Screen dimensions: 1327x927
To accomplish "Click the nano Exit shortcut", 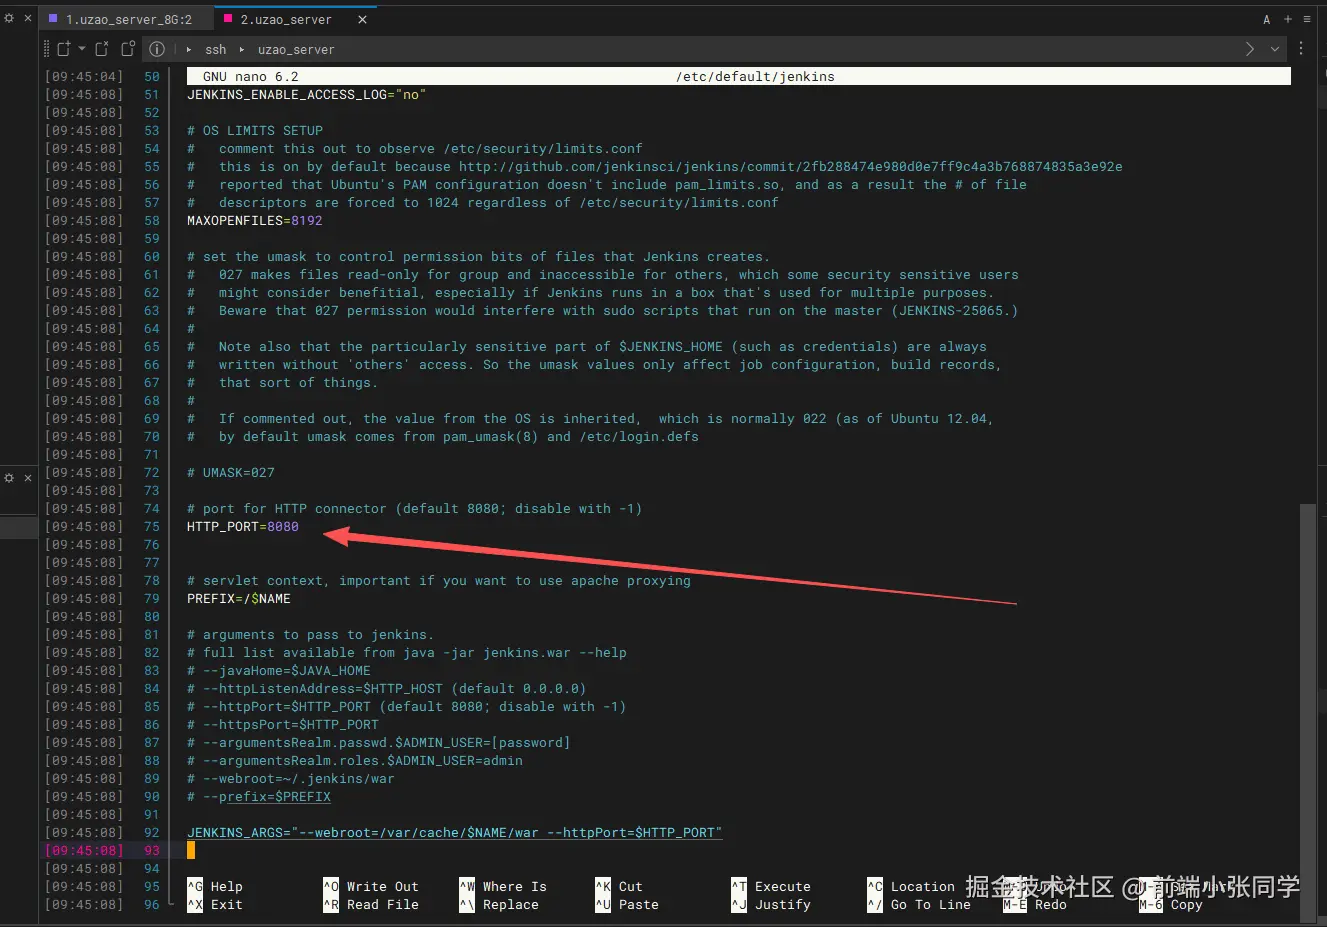I will (x=215, y=905).
